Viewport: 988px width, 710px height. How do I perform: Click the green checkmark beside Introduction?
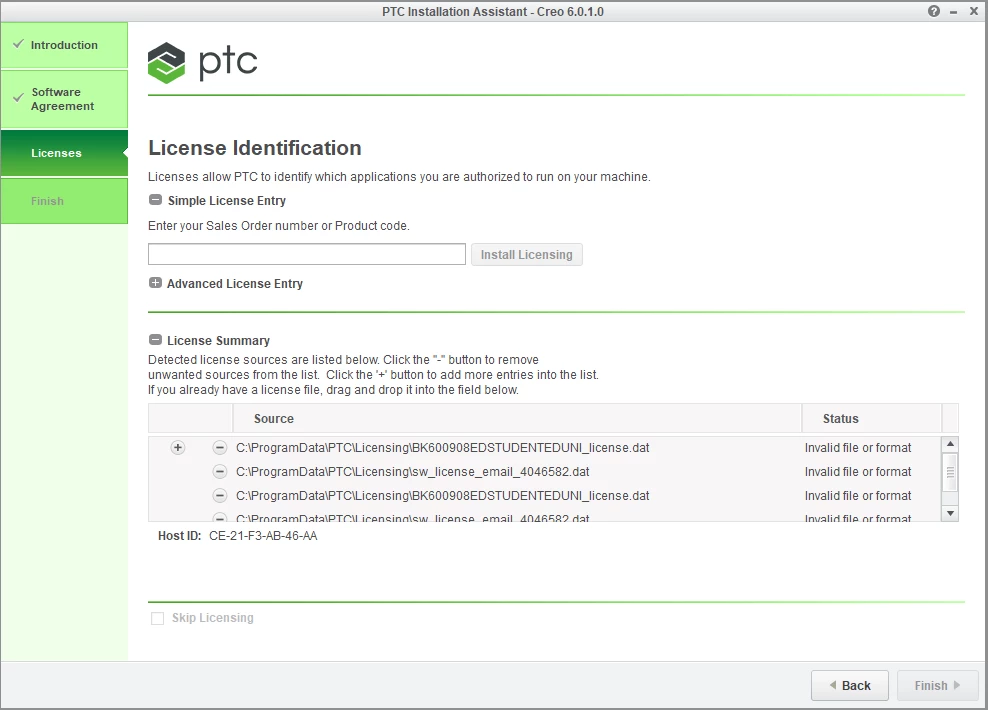point(17,45)
